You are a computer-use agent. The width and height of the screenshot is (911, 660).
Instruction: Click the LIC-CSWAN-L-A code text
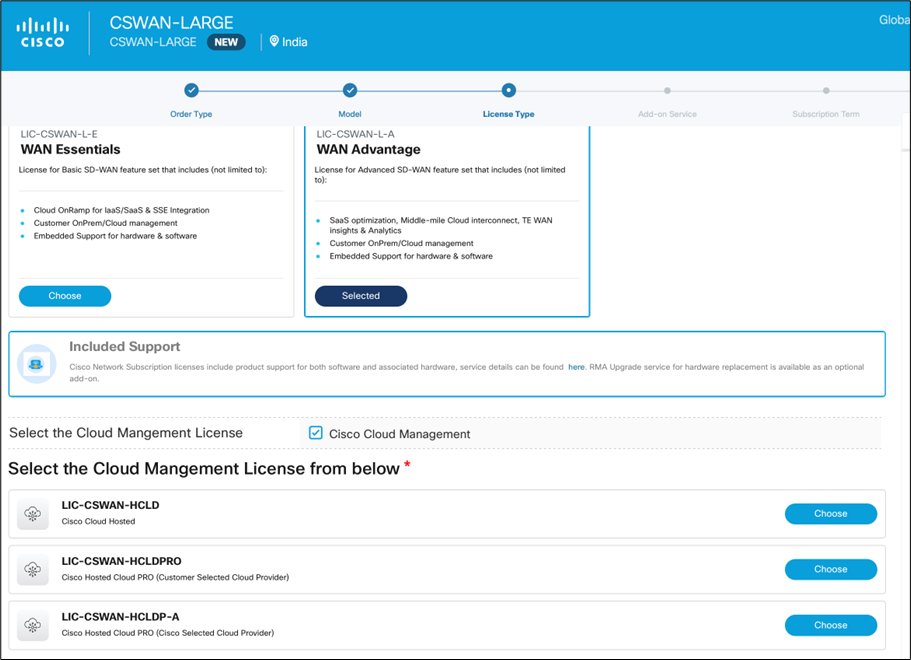[355, 134]
